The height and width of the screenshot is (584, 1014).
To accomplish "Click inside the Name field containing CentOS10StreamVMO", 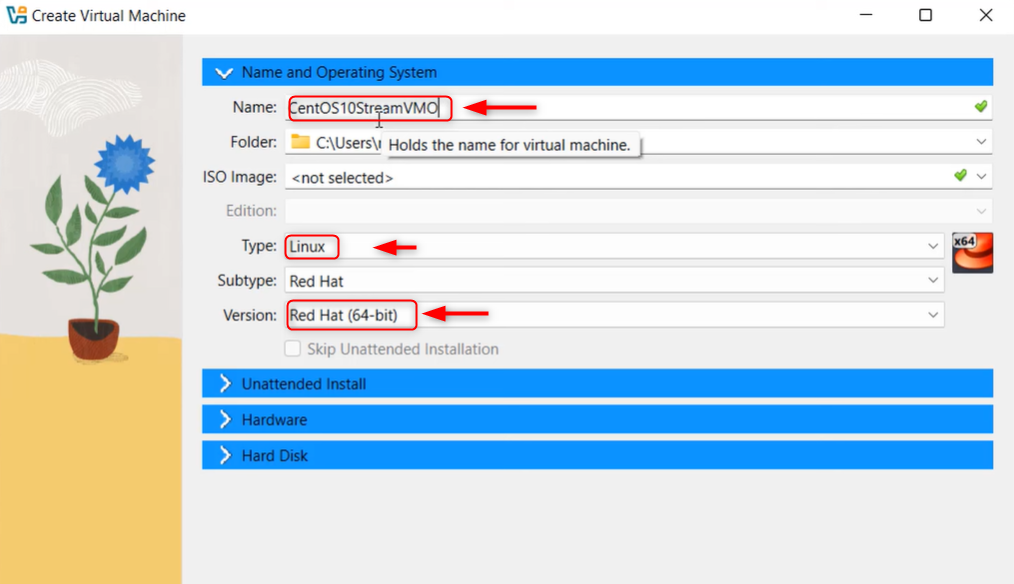I will point(370,107).
